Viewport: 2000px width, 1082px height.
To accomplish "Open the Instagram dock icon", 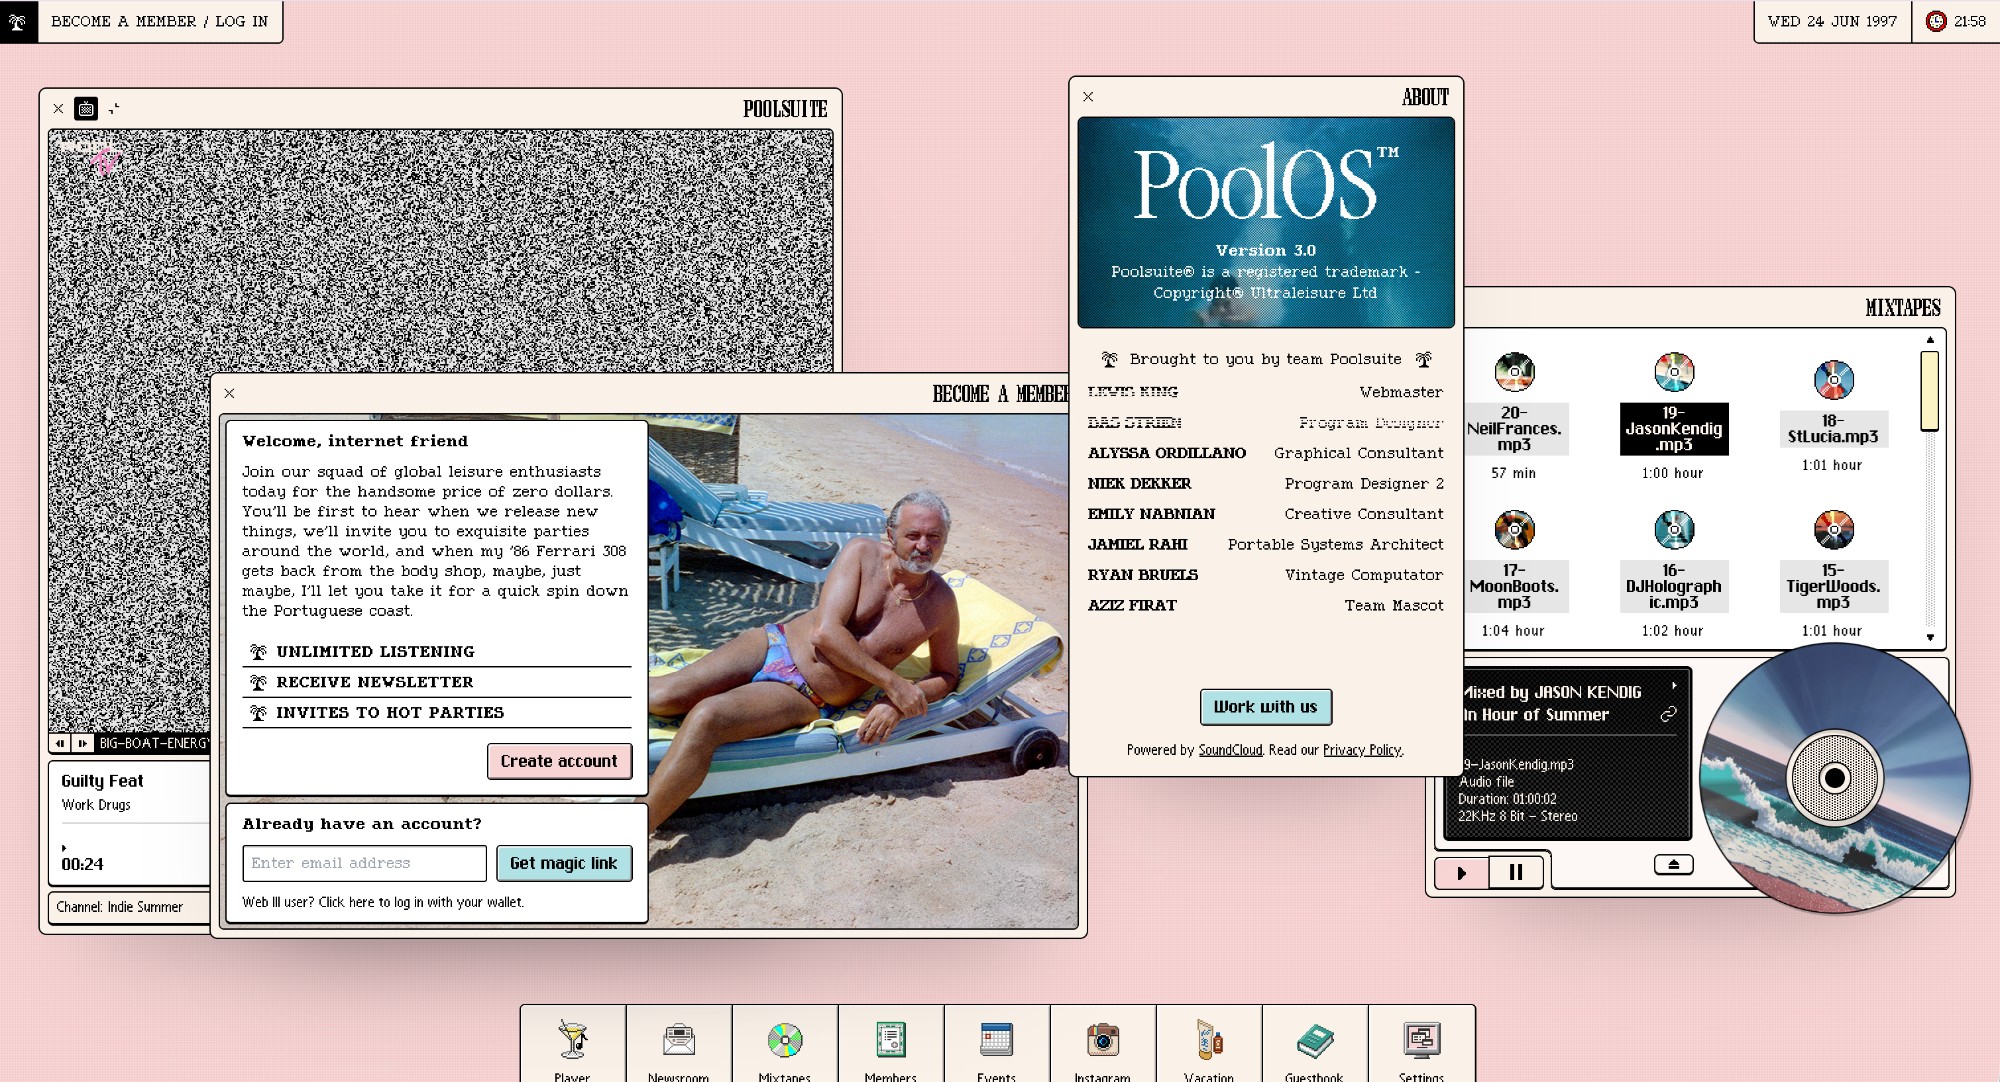I will coord(1103,1044).
